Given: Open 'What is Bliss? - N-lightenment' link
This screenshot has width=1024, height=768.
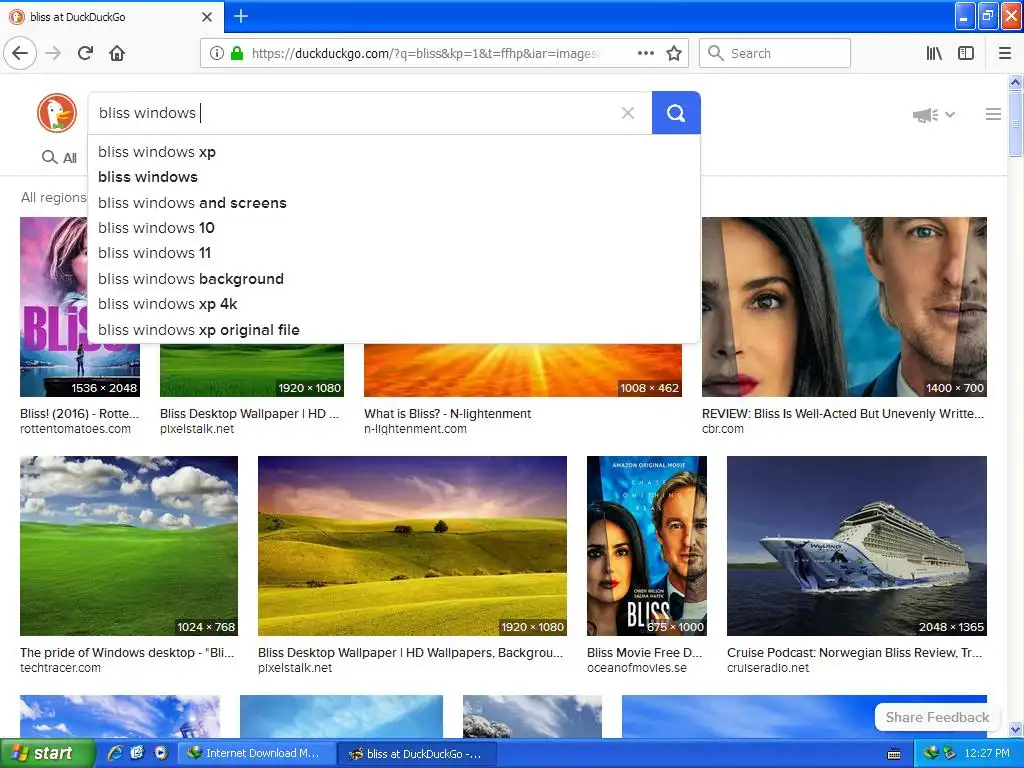Looking at the screenshot, I should point(447,413).
